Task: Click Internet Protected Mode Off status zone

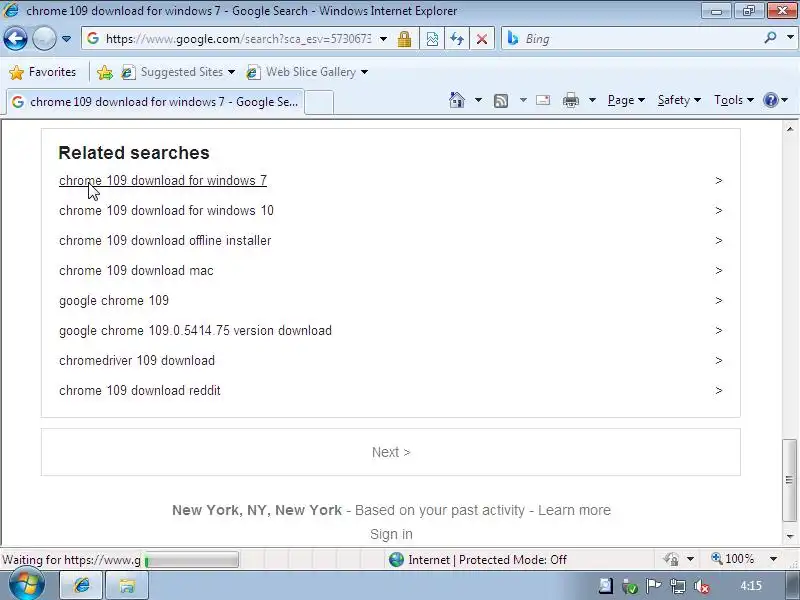Action: point(478,560)
